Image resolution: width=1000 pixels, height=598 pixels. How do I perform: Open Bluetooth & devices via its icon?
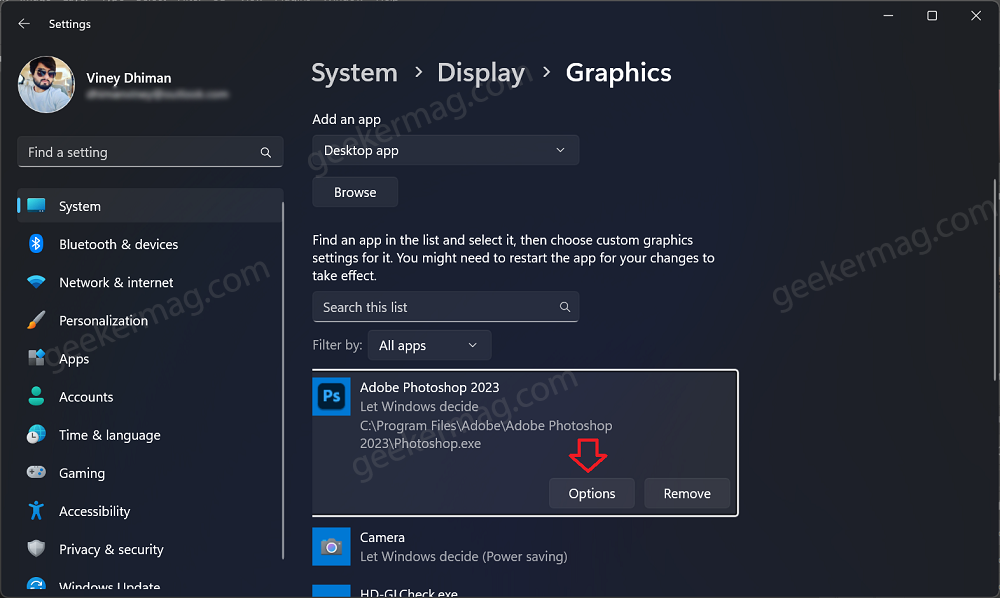[36, 244]
